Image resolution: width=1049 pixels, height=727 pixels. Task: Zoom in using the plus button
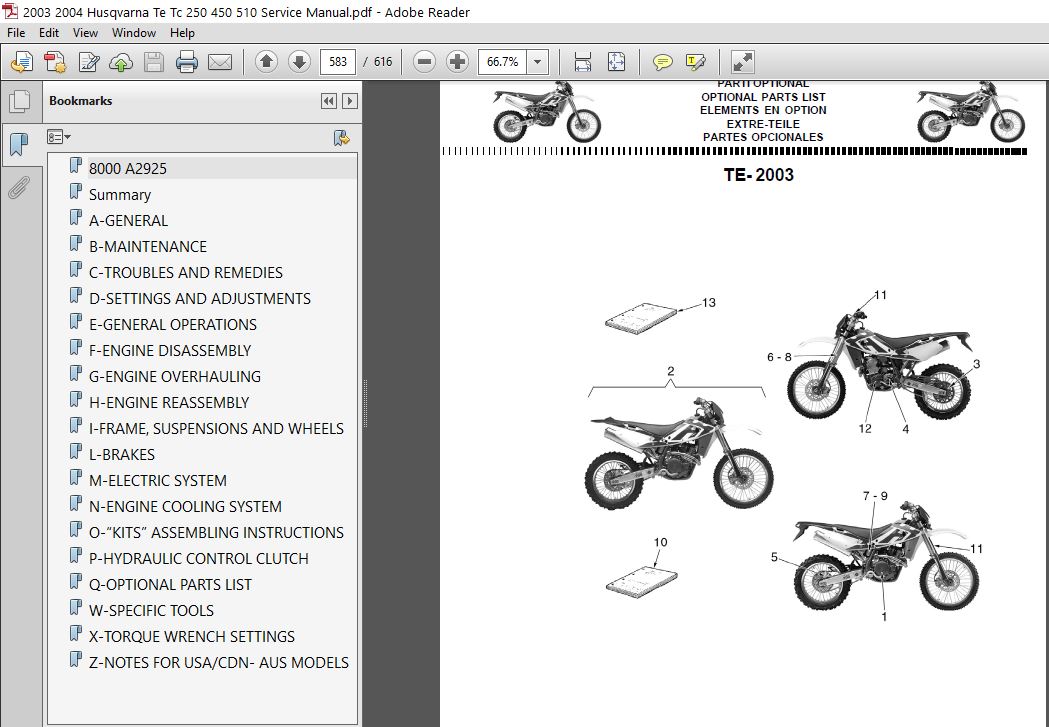[458, 62]
